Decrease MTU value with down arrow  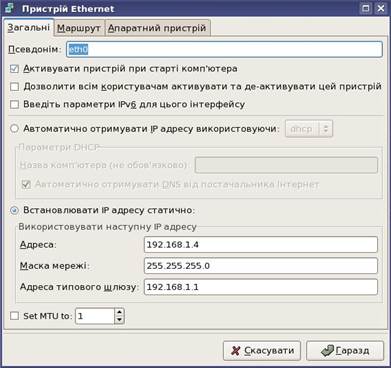tap(119, 320)
